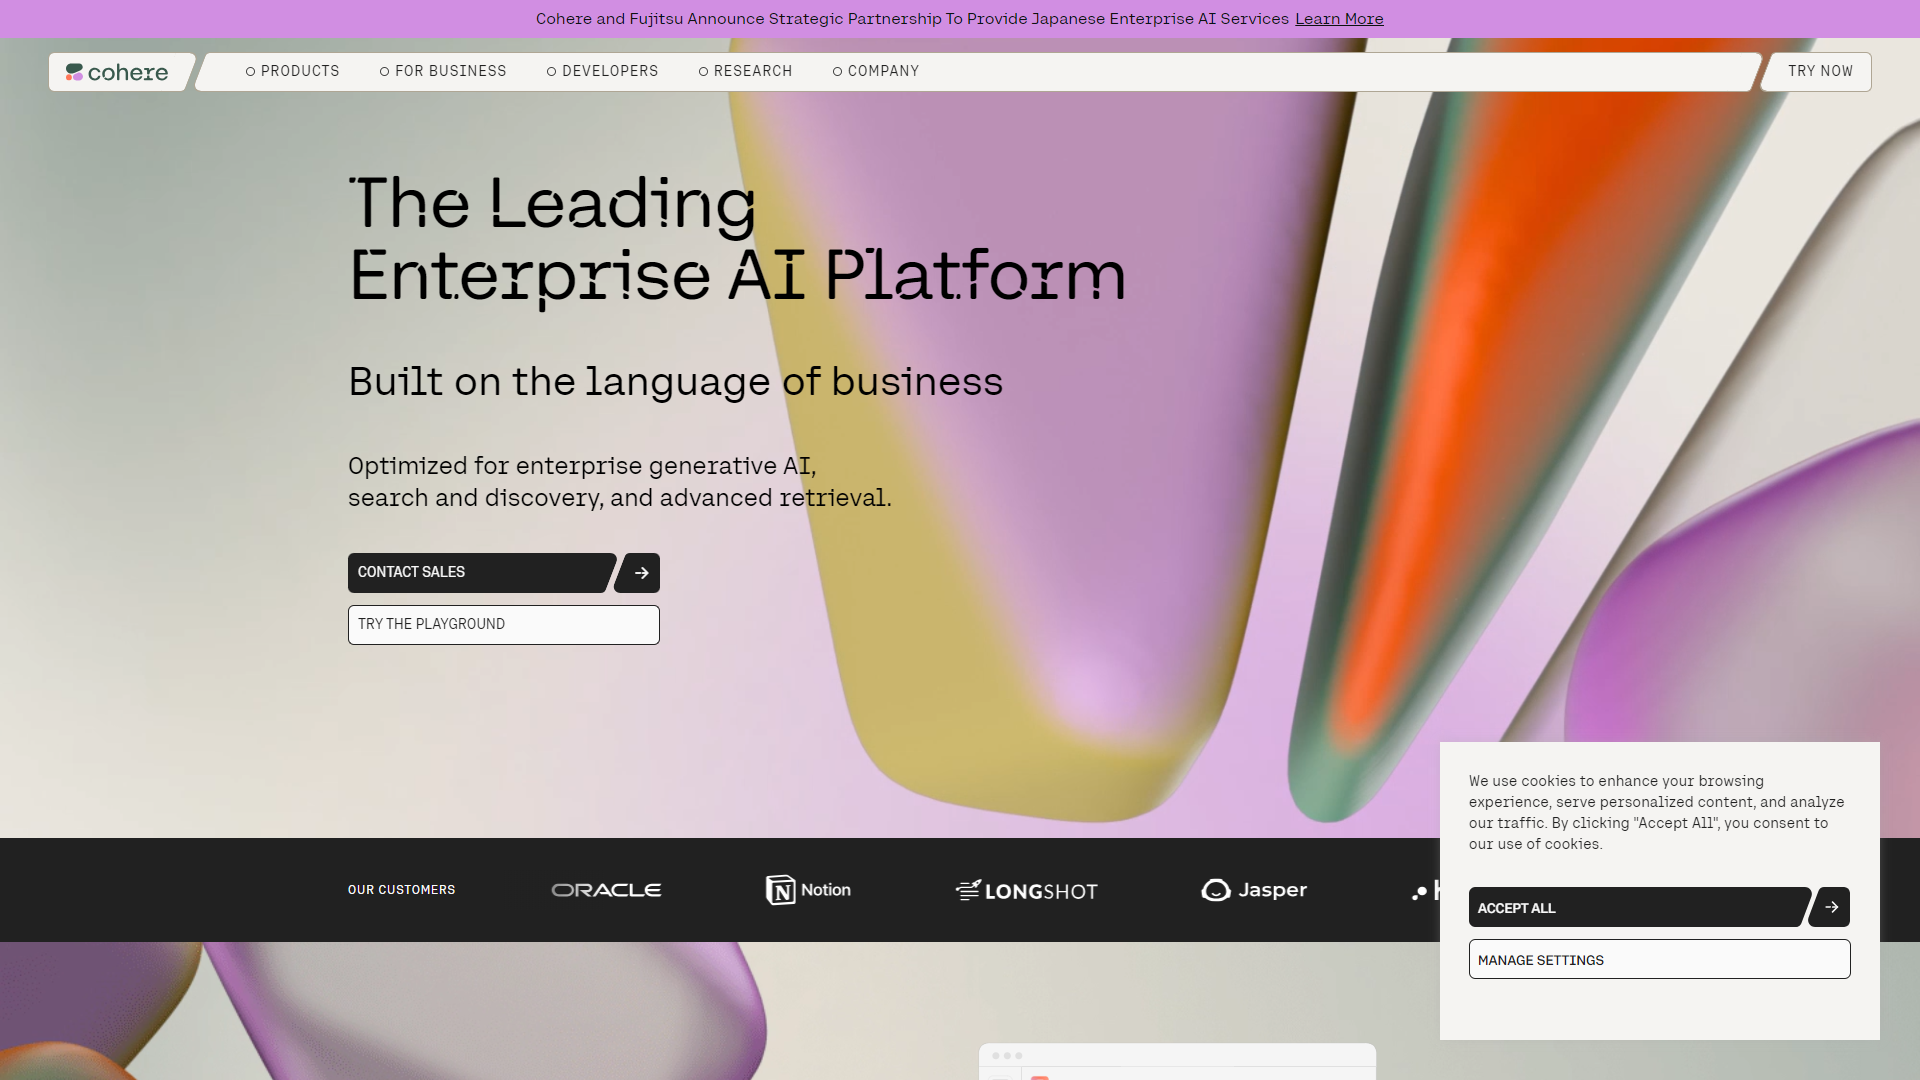Click the Notion customer logo
The width and height of the screenshot is (1920, 1080).
coord(808,889)
